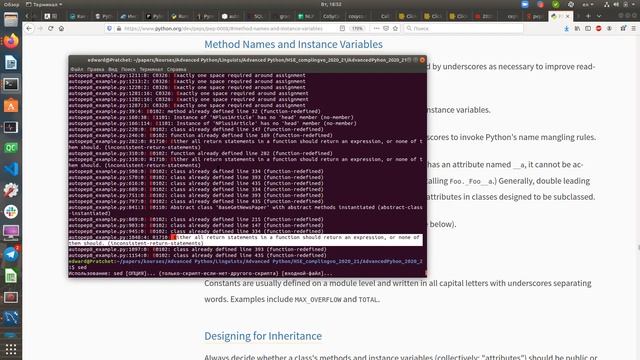Open Firefox library icon
640x360 pixels.
pyautogui.click(x=577, y=29)
